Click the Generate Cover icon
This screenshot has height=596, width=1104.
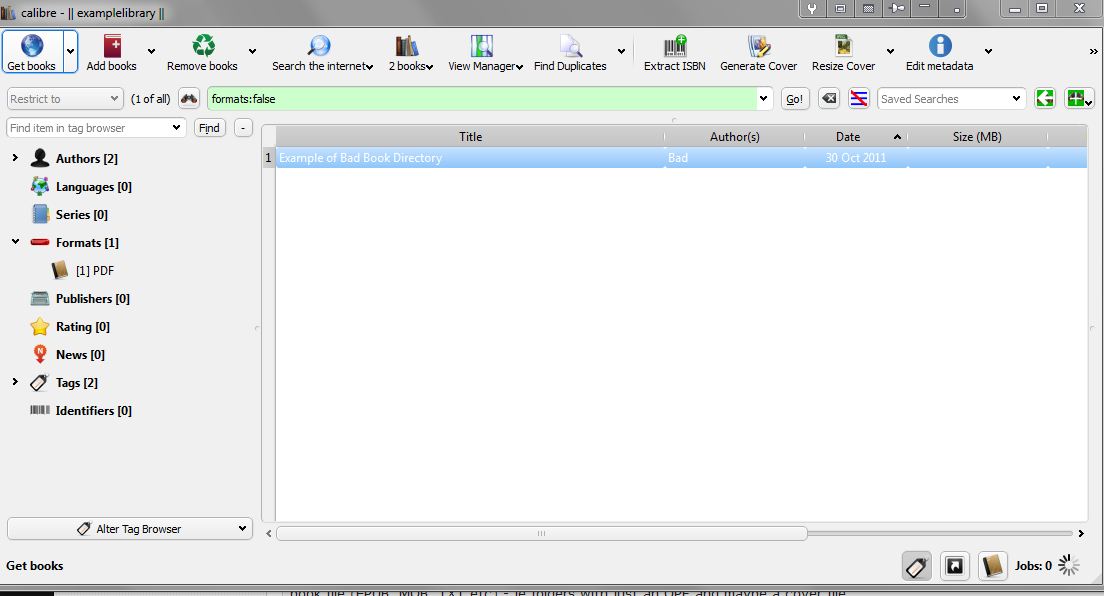point(759,46)
